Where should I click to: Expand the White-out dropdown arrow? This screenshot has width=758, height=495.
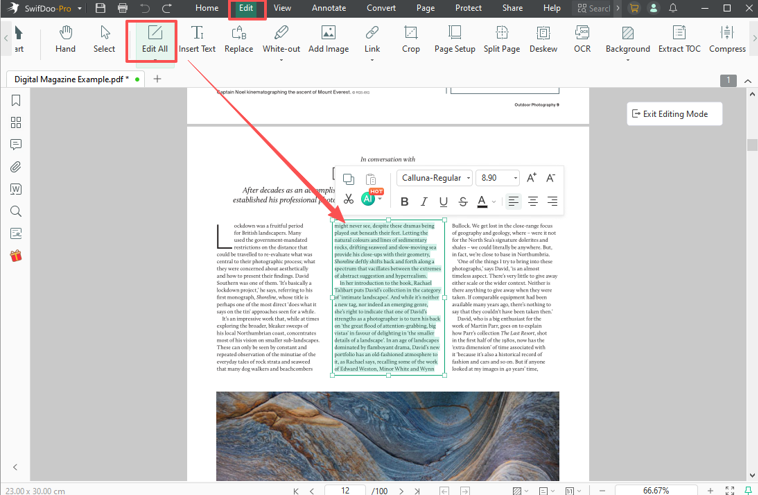click(281, 60)
